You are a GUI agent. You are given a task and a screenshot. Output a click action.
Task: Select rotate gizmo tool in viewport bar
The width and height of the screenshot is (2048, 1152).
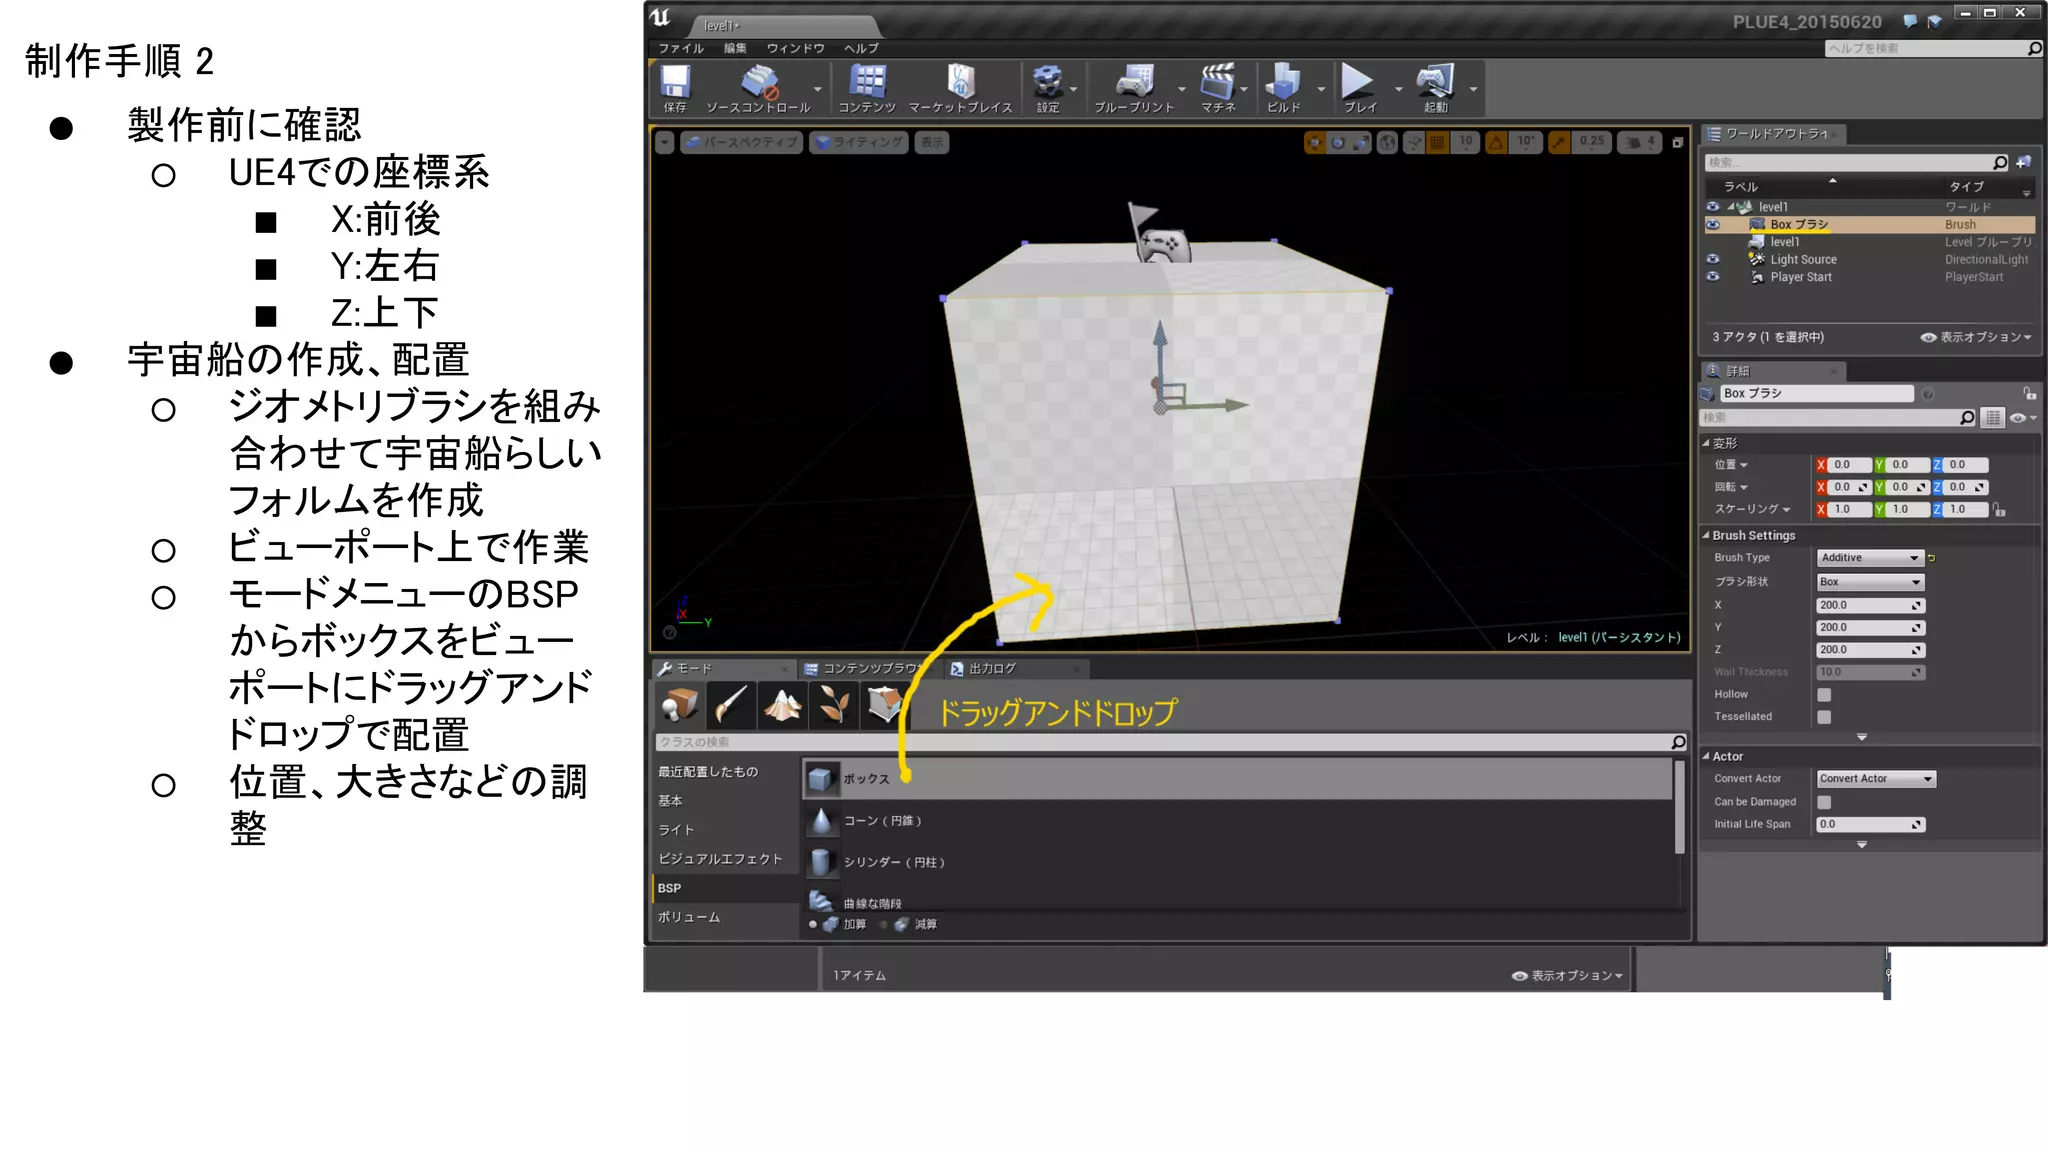pyautogui.click(x=1338, y=142)
